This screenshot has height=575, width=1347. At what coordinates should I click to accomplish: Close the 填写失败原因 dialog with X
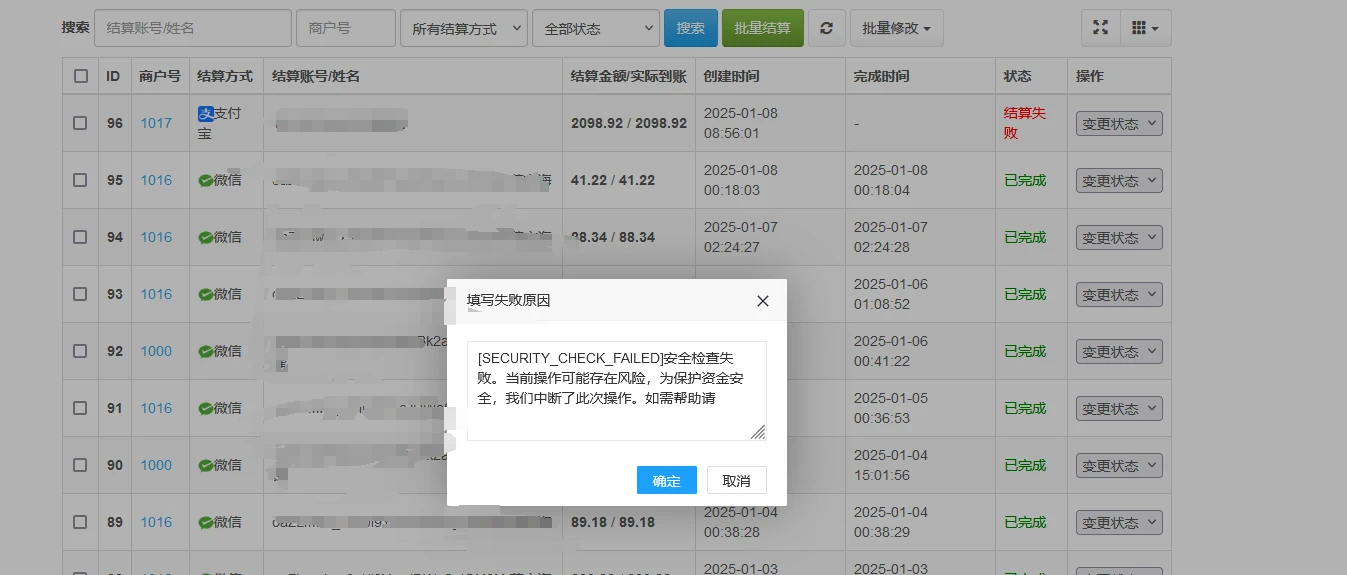(x=762, y=301)
